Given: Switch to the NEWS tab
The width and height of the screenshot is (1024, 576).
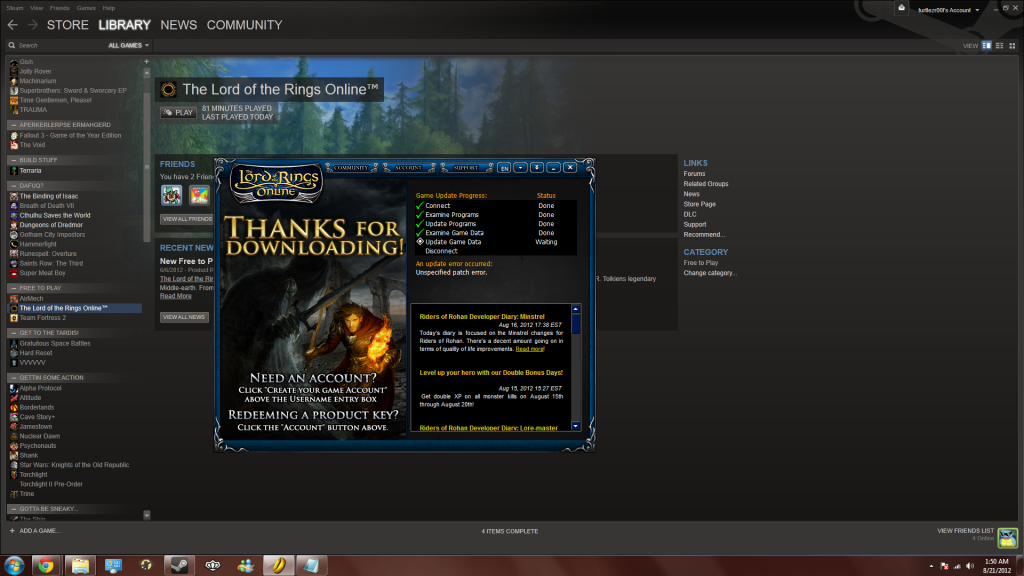Looking at the screenshot, I should [178, 25].
